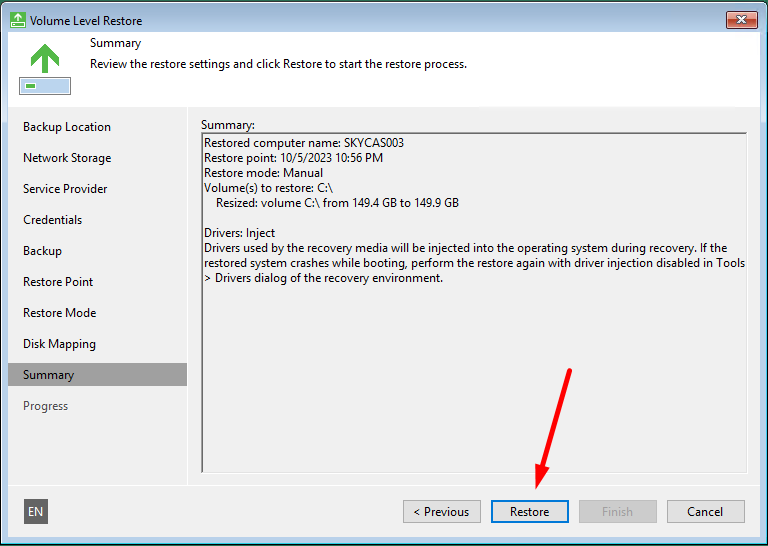Click the 'Volume(s) to restore: C:\' line
The image size is (768, 546).
(268, 188)
